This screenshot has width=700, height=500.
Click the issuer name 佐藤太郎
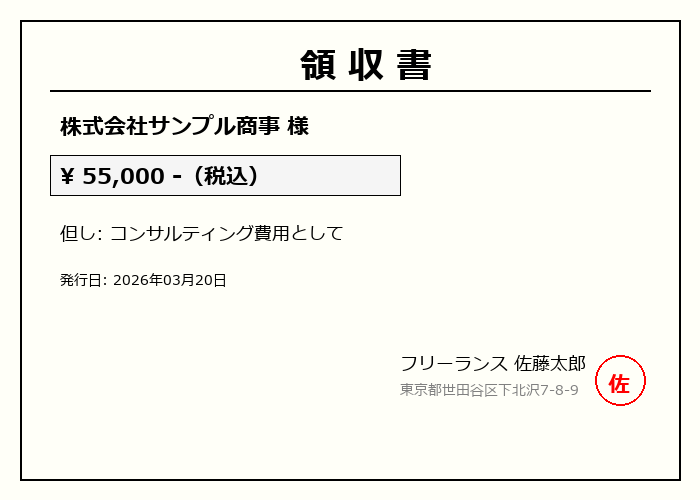pyautogui.click(x=550, y=364)
